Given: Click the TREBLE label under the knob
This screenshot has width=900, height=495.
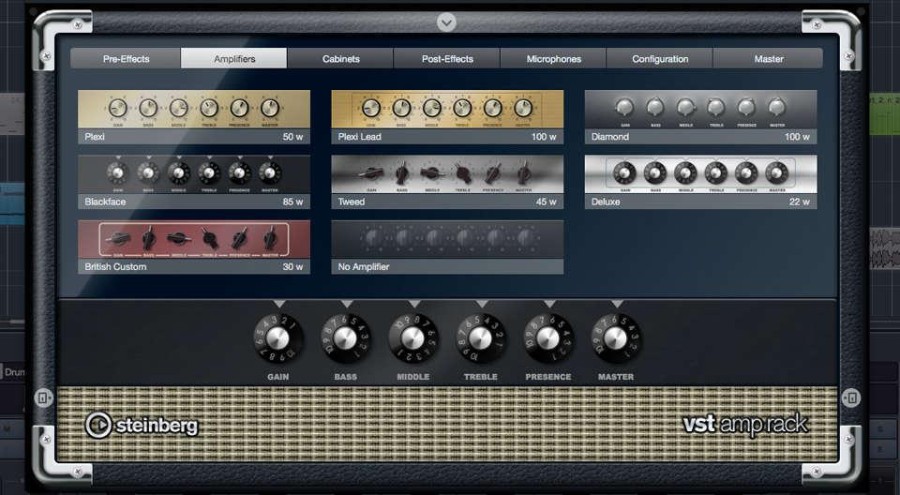Looking at the screenshot, I should click(x=480, y=377).
